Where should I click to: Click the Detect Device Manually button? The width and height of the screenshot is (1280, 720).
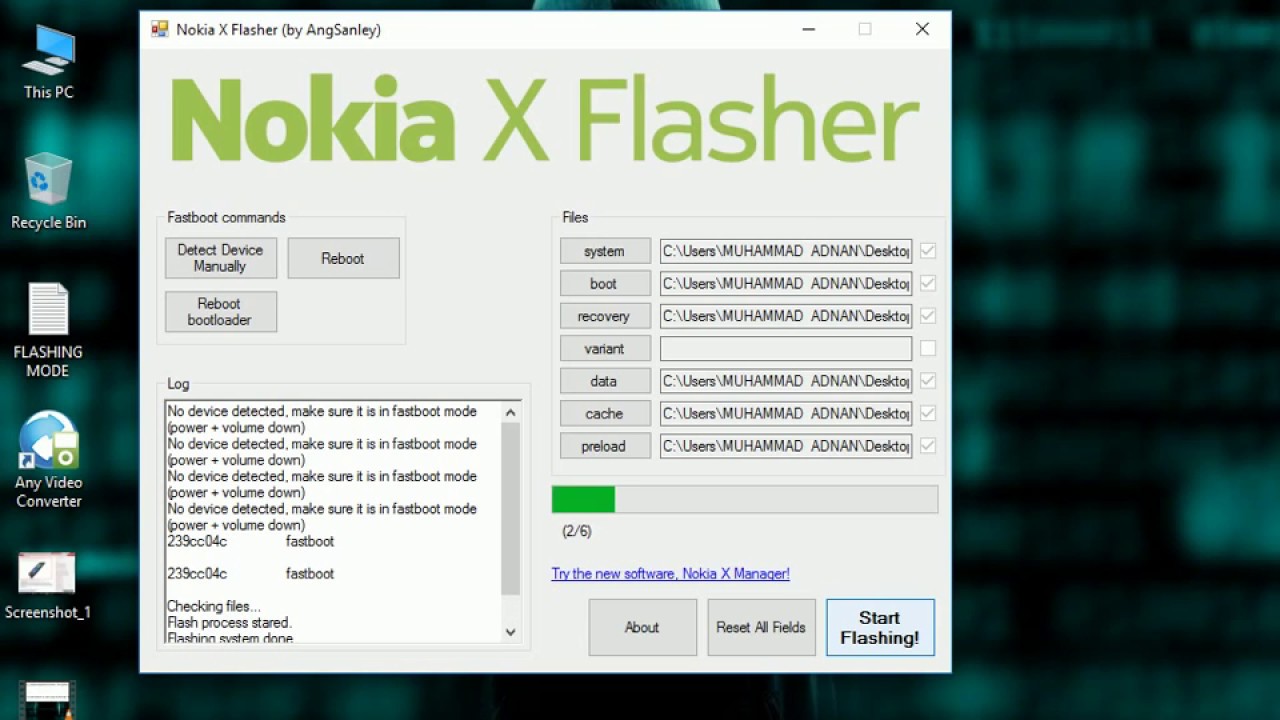point(220,258)
